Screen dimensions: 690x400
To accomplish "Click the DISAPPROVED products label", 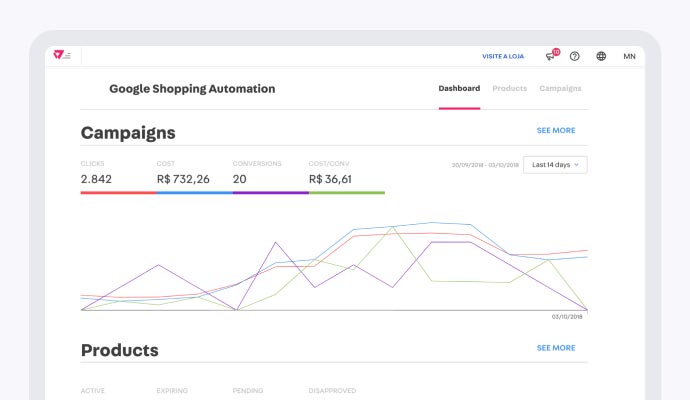I will tap(332, 391).
